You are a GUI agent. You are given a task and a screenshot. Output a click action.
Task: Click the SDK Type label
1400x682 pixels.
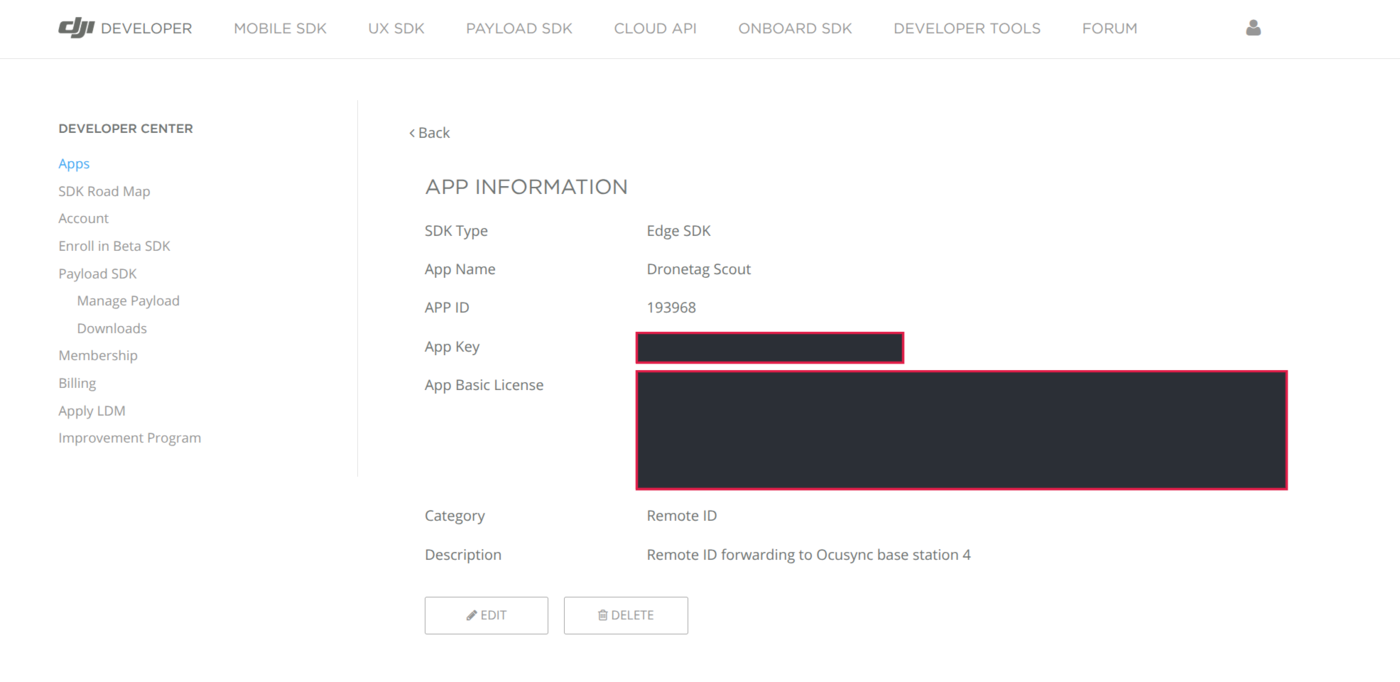456,230
